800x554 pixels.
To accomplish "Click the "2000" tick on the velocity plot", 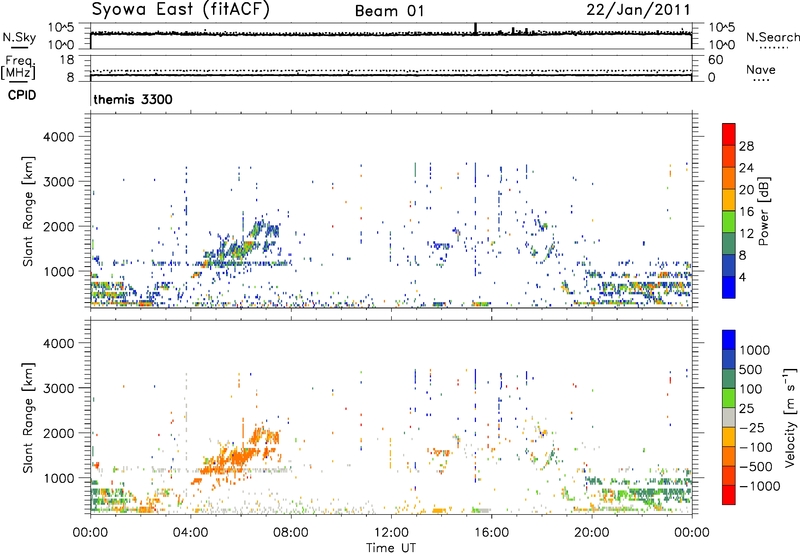I will [x=58, y=433].
